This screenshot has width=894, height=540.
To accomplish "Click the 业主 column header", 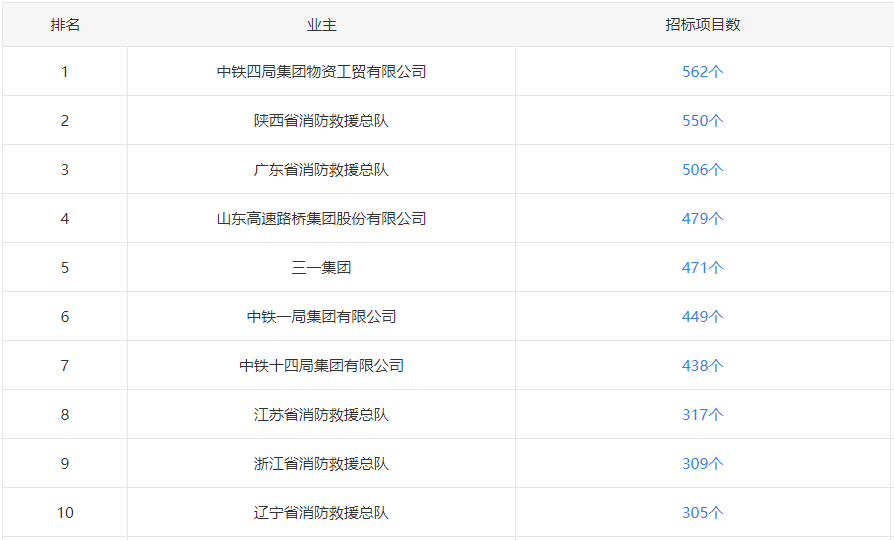I will click(x=322, y=25).
